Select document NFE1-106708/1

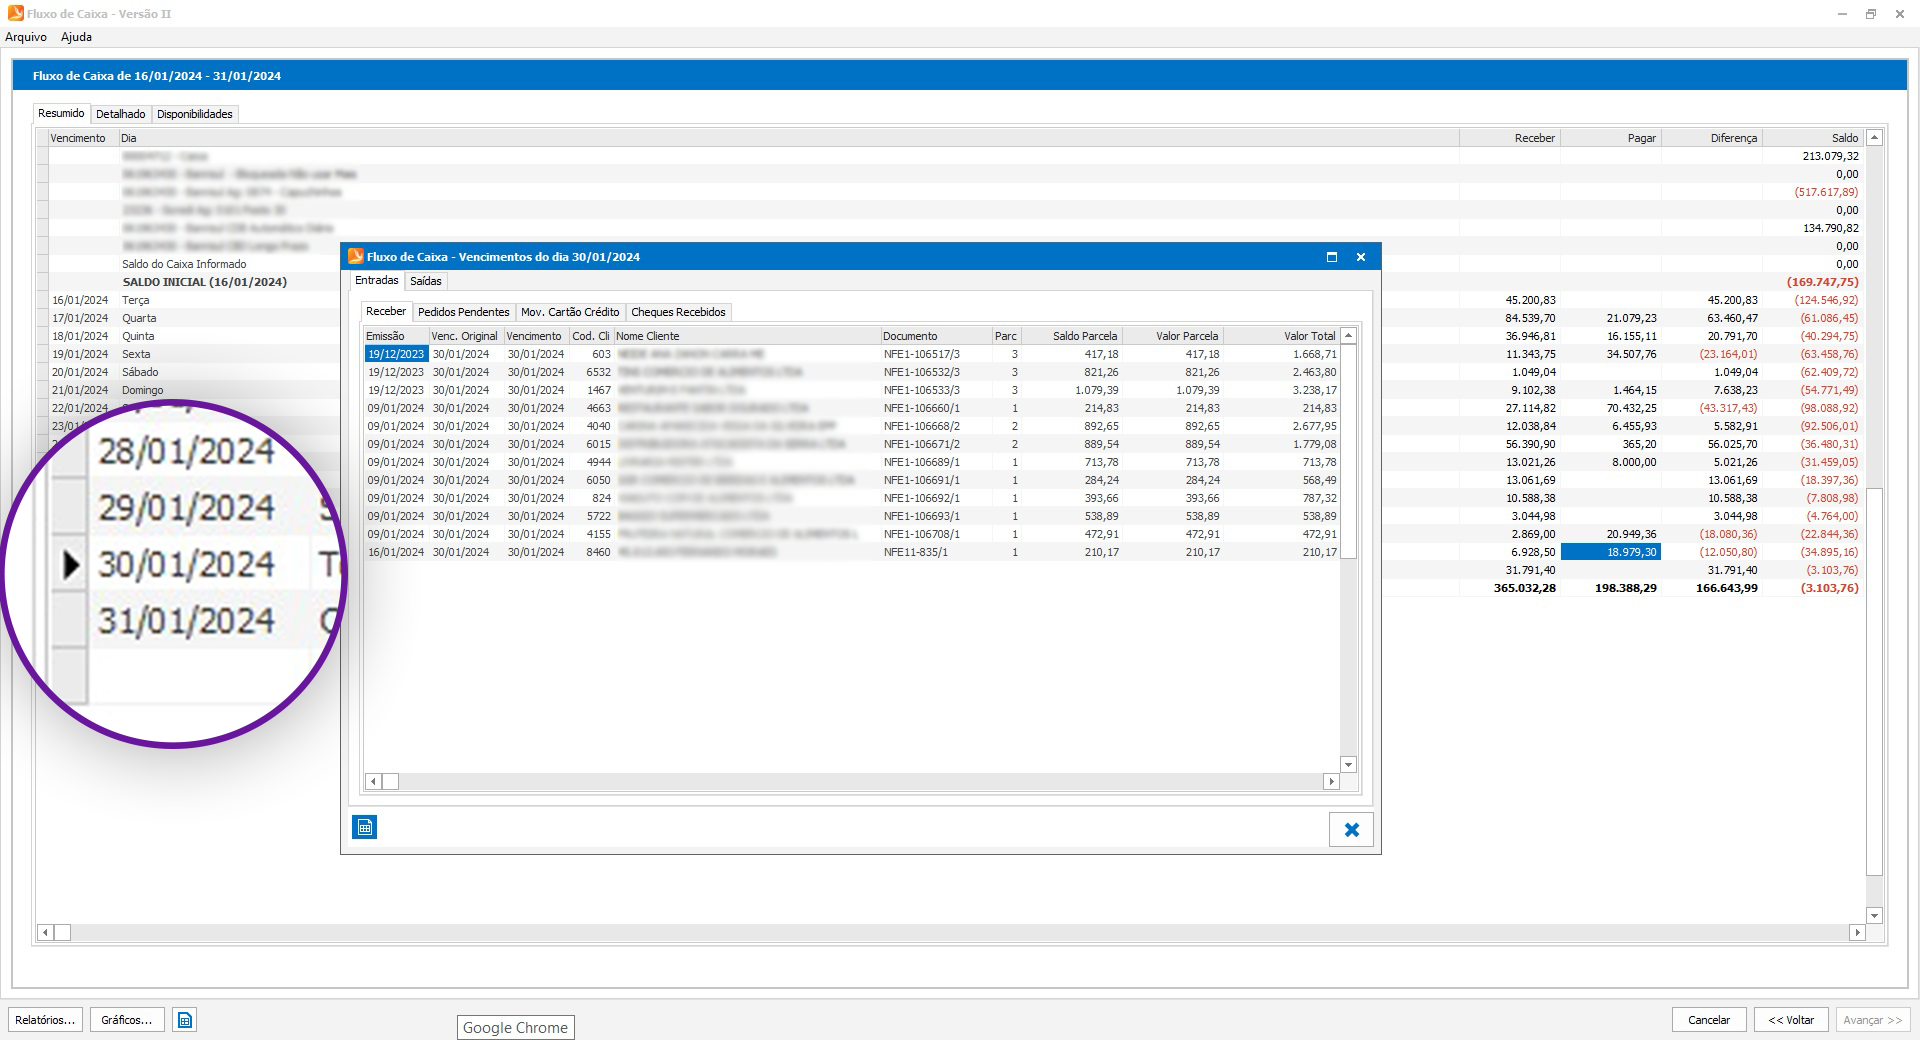[x=922, y=534]
